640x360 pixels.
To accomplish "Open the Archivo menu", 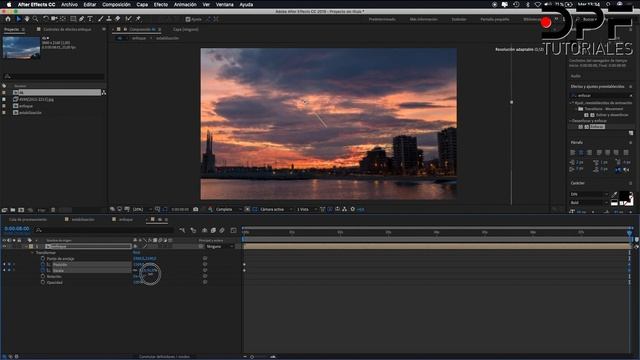I will [69, 4].
